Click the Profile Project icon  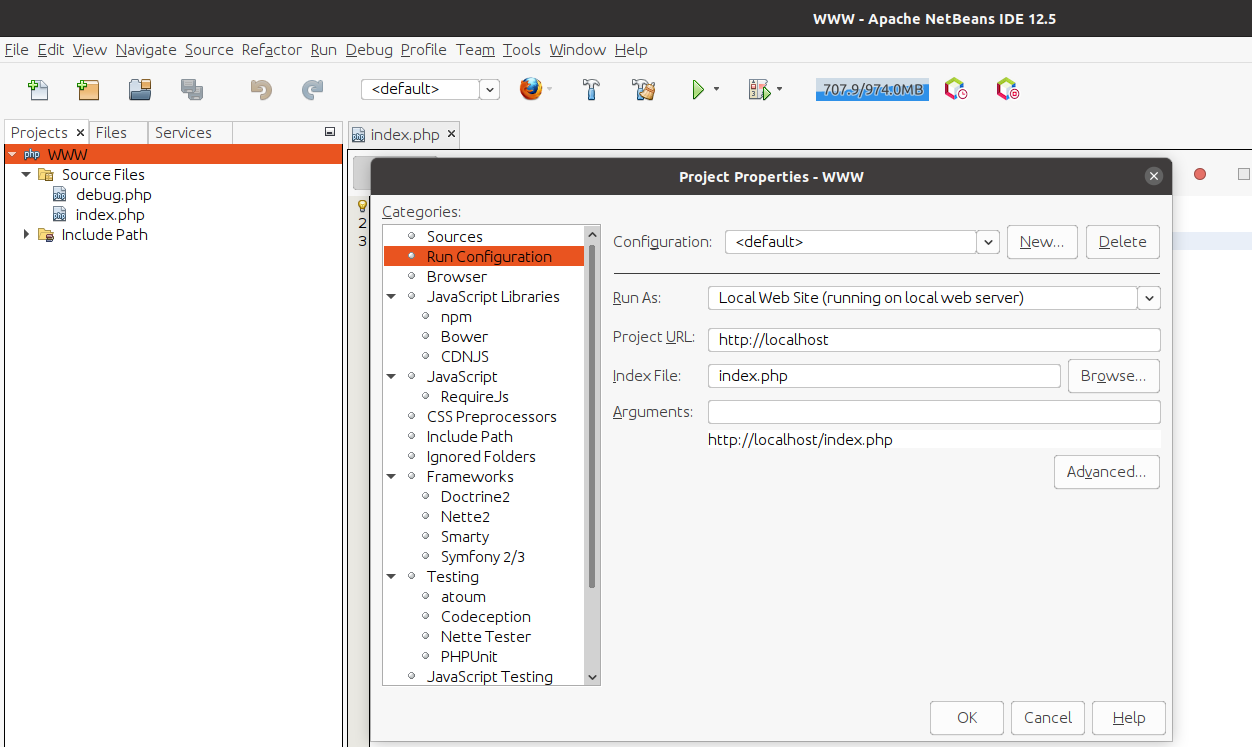click(956, 90)
